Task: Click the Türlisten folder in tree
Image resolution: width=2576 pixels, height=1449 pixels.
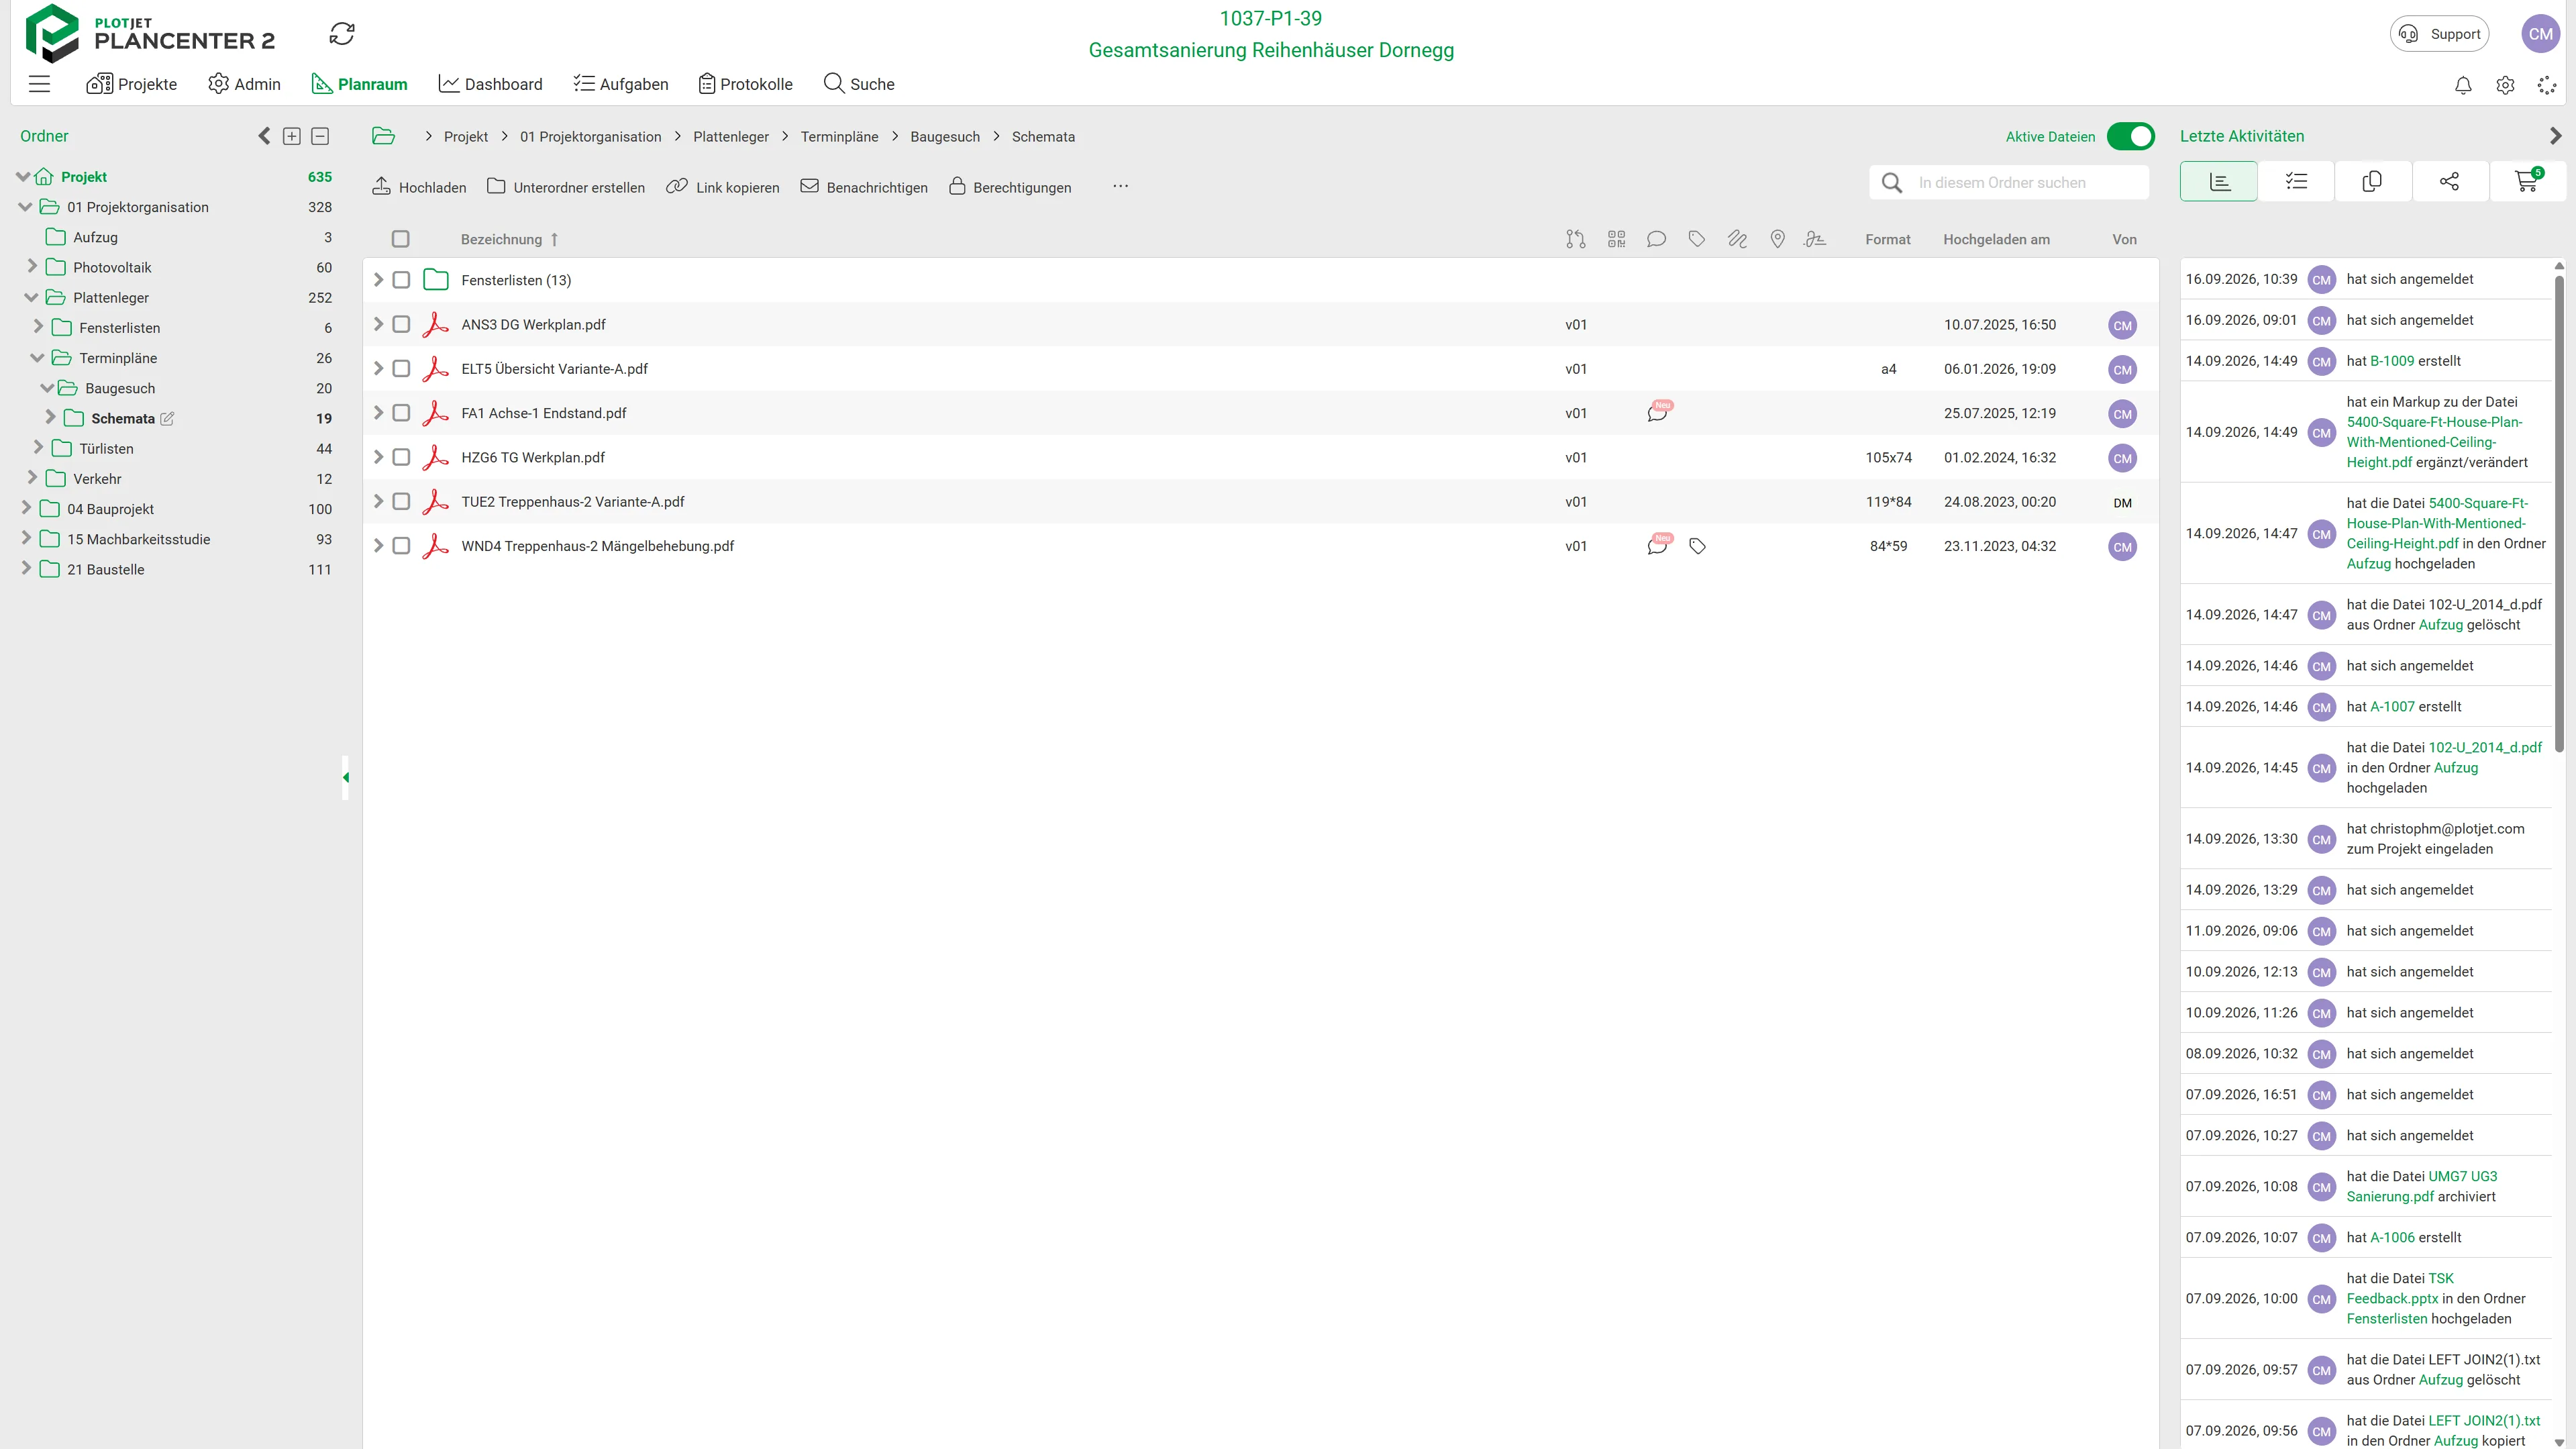Action: 106,449
